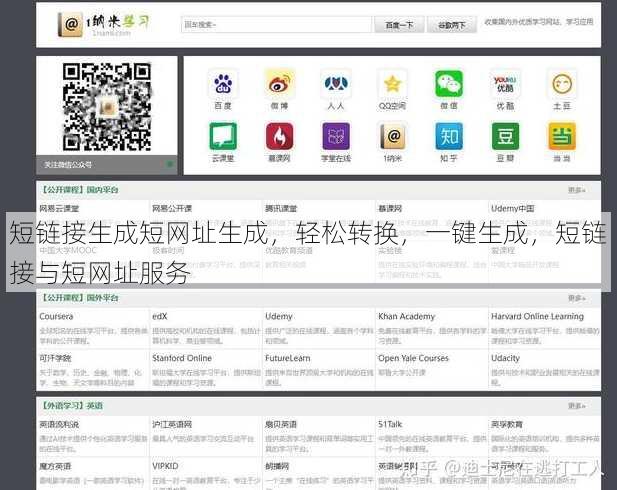
Task: Open the 英孚教育 link
Action: pos(507,424)
